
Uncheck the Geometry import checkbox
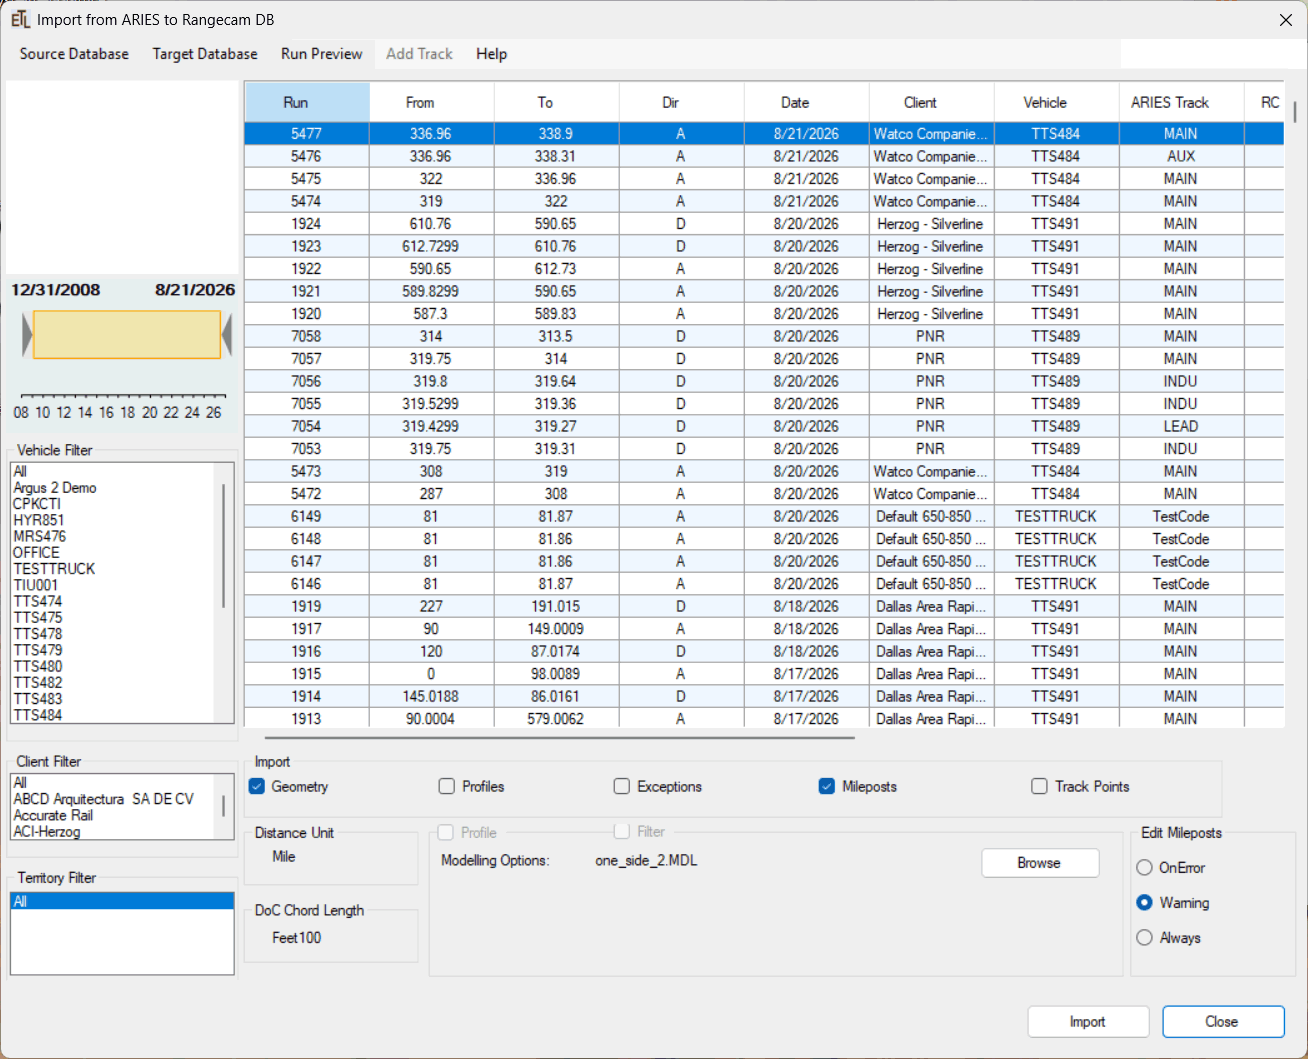click(x=257, y=786)
